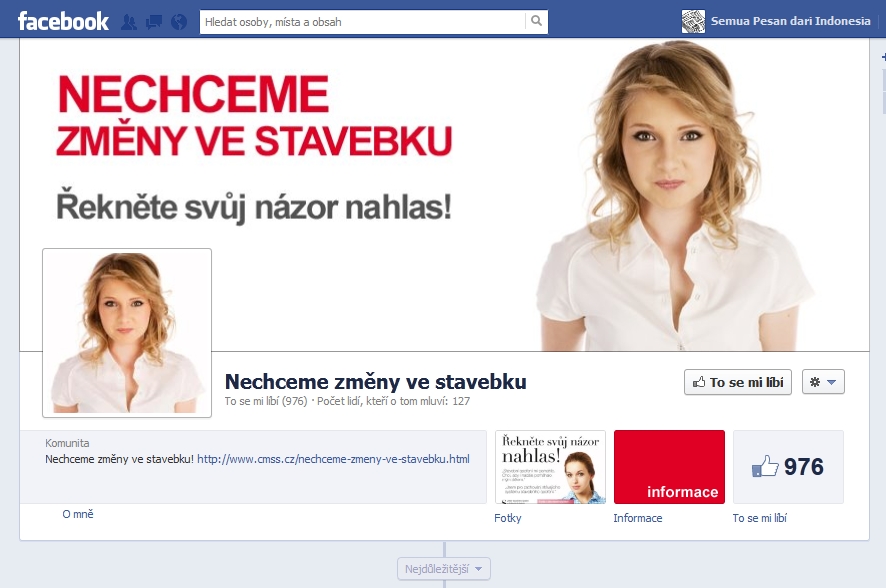Open the cmss.cz nechcete-zmeny-ve-stavebku link
The image size is (886, 588).
click(333, 459)
